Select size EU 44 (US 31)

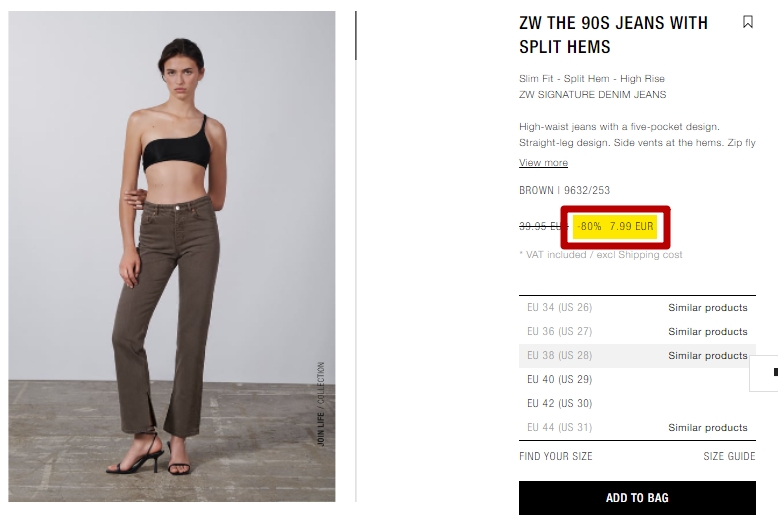(560, 427)
